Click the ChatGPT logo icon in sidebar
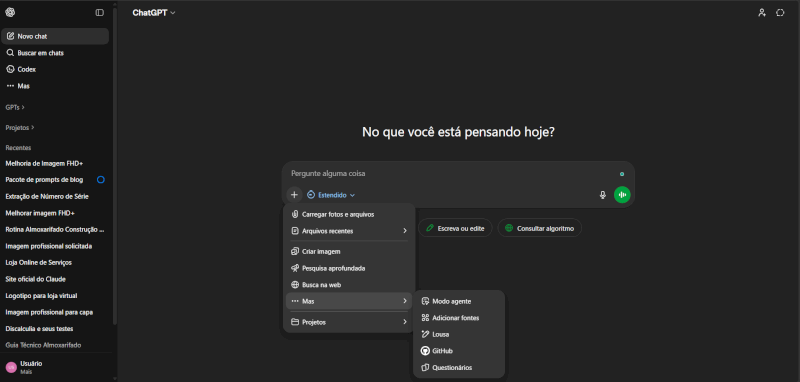800x382 pixels. tap(10, 13)
